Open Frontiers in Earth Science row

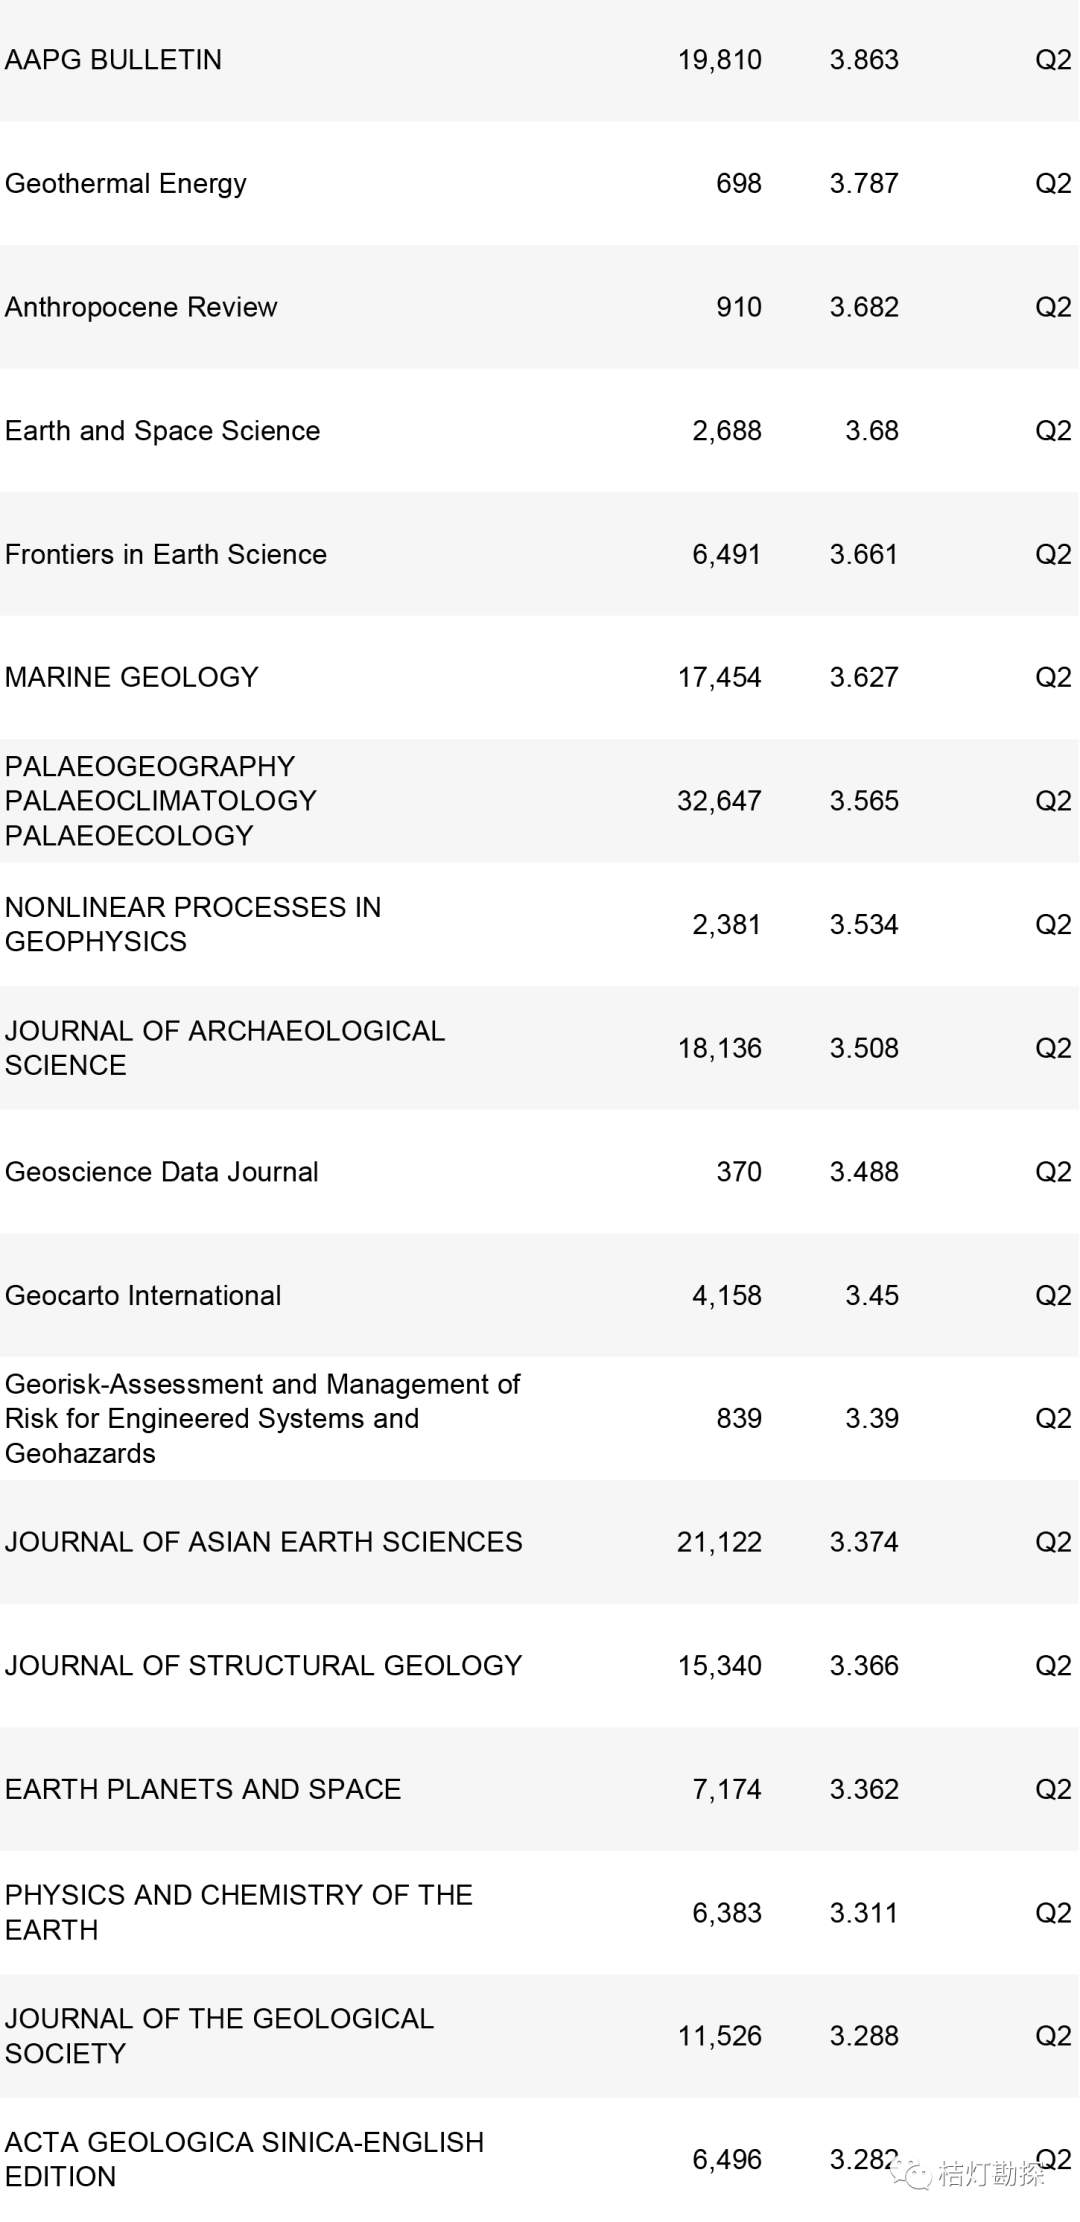point(165,554)
